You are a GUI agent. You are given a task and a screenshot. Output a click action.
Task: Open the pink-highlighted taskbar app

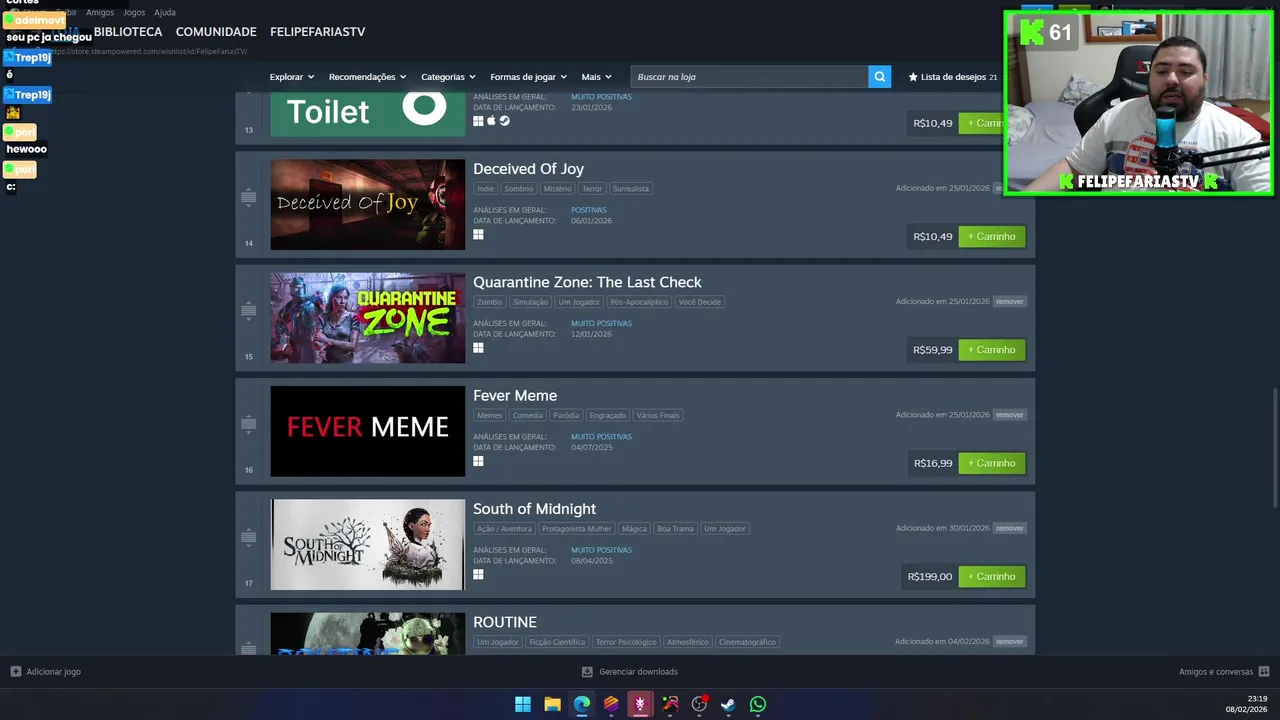[640, 704]
